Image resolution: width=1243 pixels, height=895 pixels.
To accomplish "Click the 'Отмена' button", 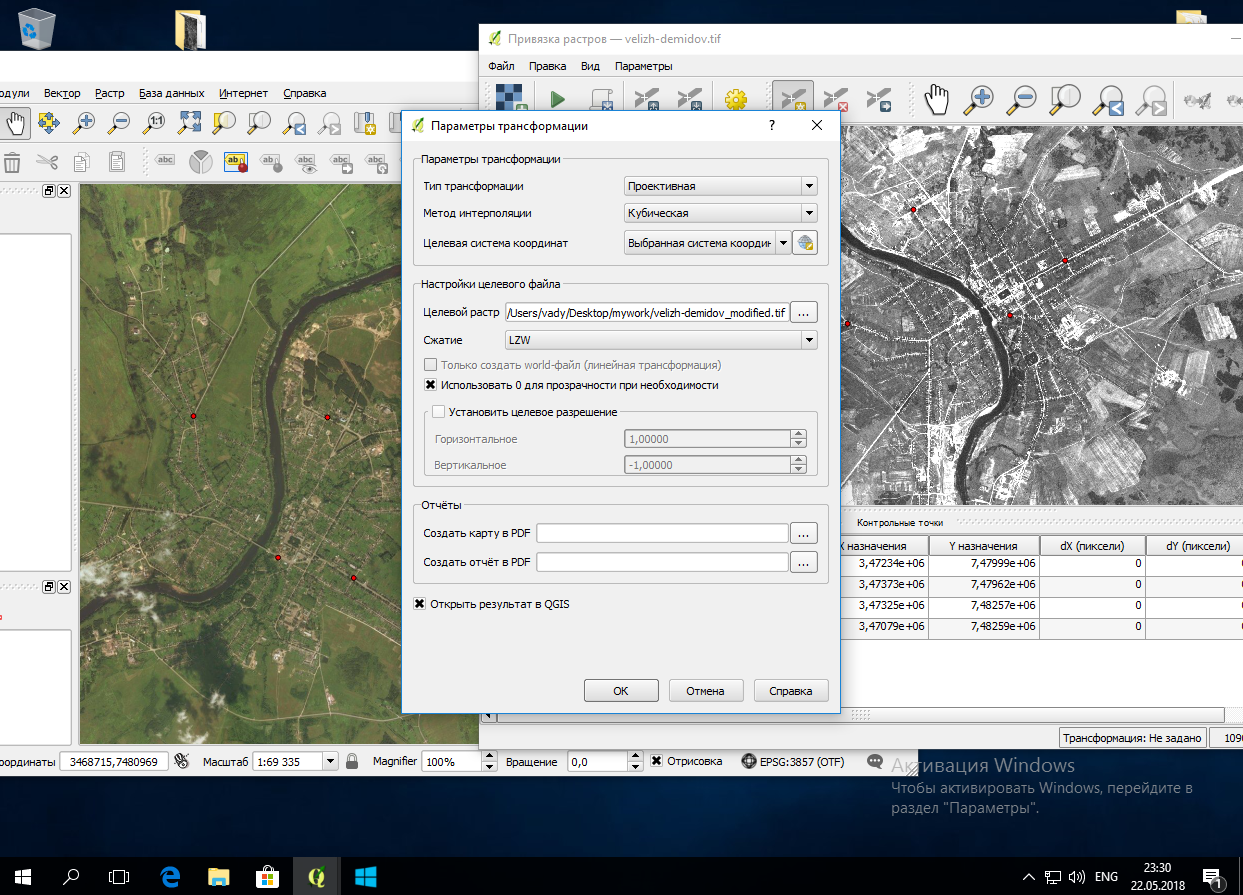I will (x=705, y=690).
